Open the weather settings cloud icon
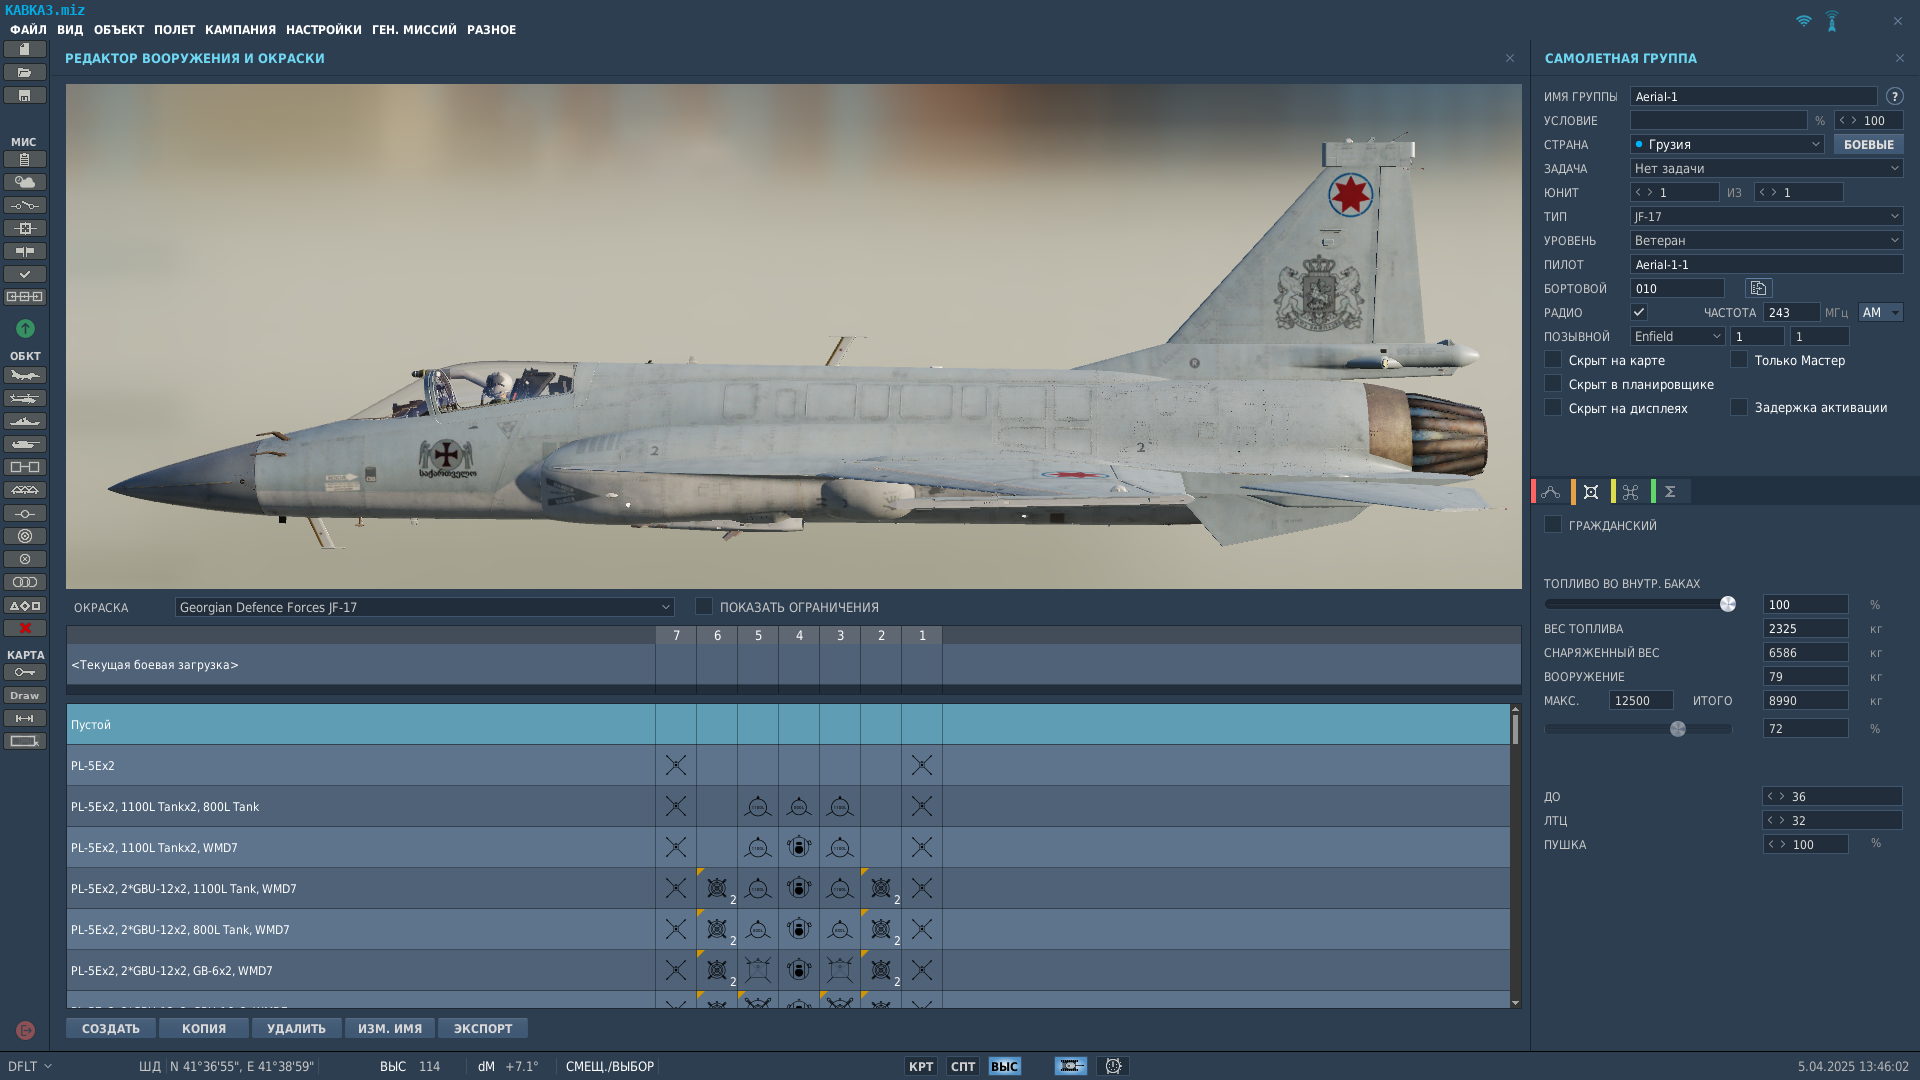 click(25, 182)
